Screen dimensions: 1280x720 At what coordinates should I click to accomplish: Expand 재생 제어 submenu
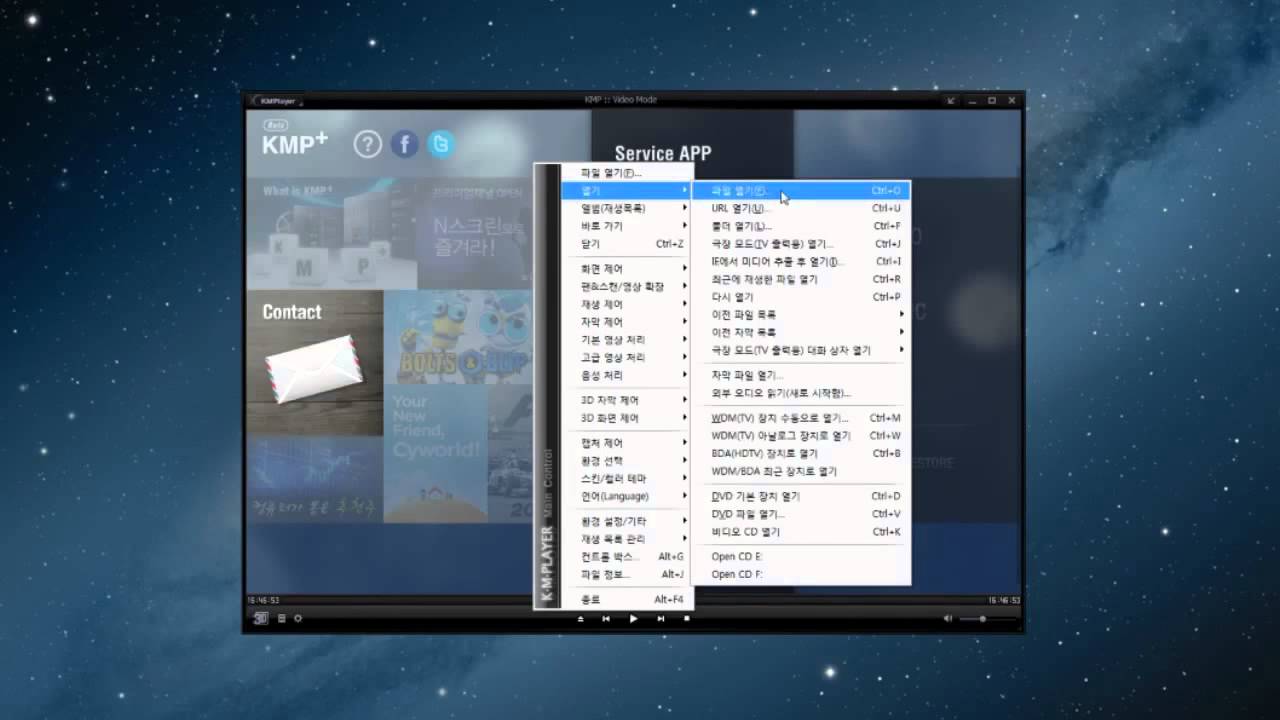626,304
